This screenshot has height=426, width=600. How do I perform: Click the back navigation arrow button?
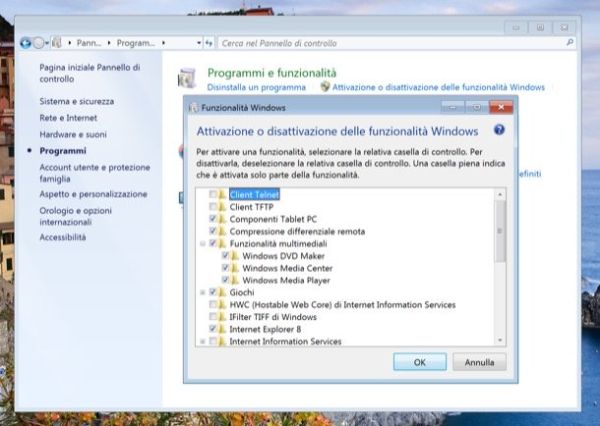(x=25, y=44)
